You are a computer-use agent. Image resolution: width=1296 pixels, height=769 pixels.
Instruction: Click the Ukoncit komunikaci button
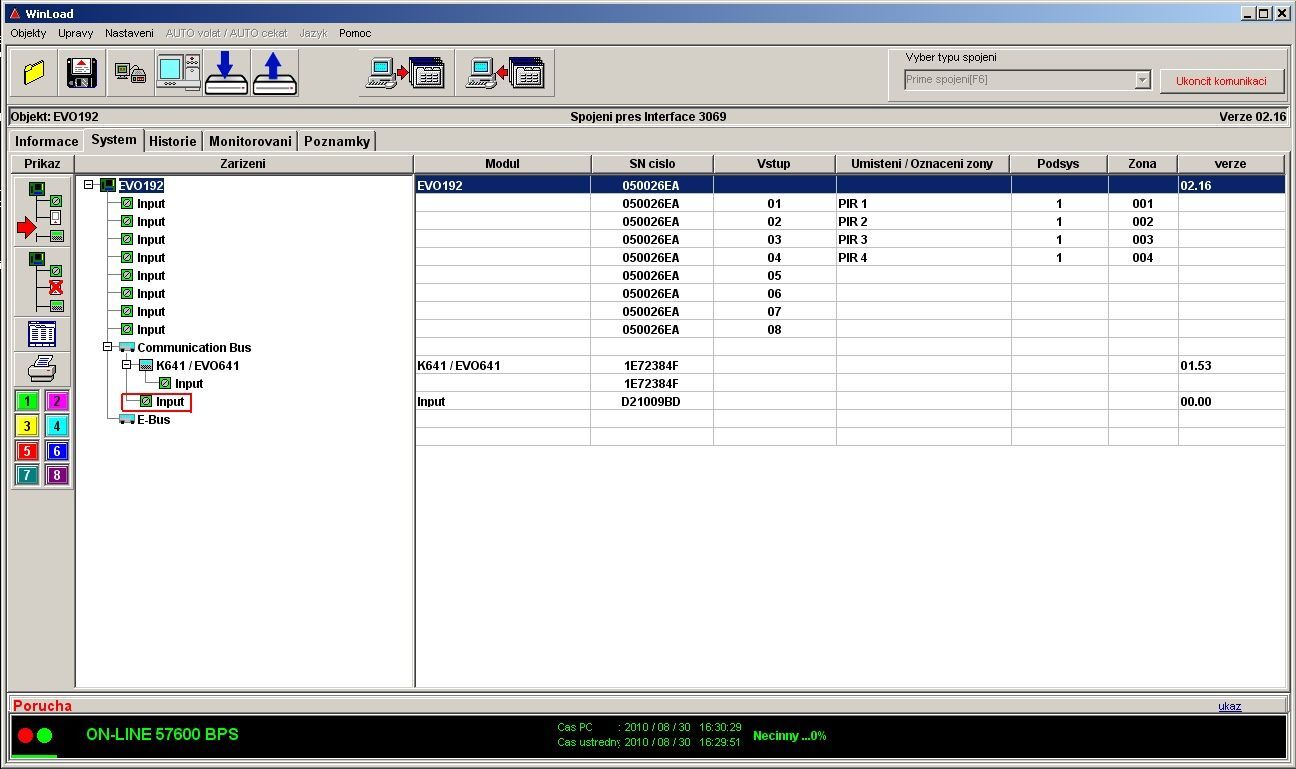[1221, 81]
